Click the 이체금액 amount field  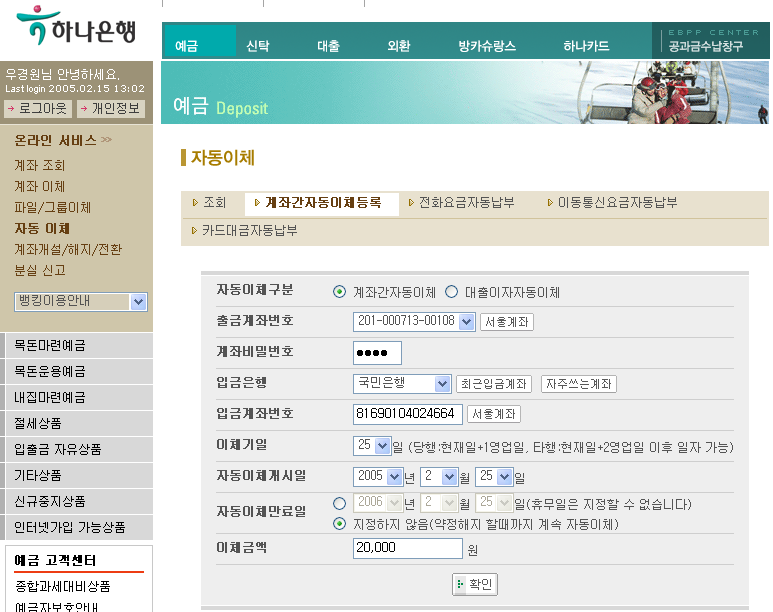pyautogui.click(x=407, y=548)
